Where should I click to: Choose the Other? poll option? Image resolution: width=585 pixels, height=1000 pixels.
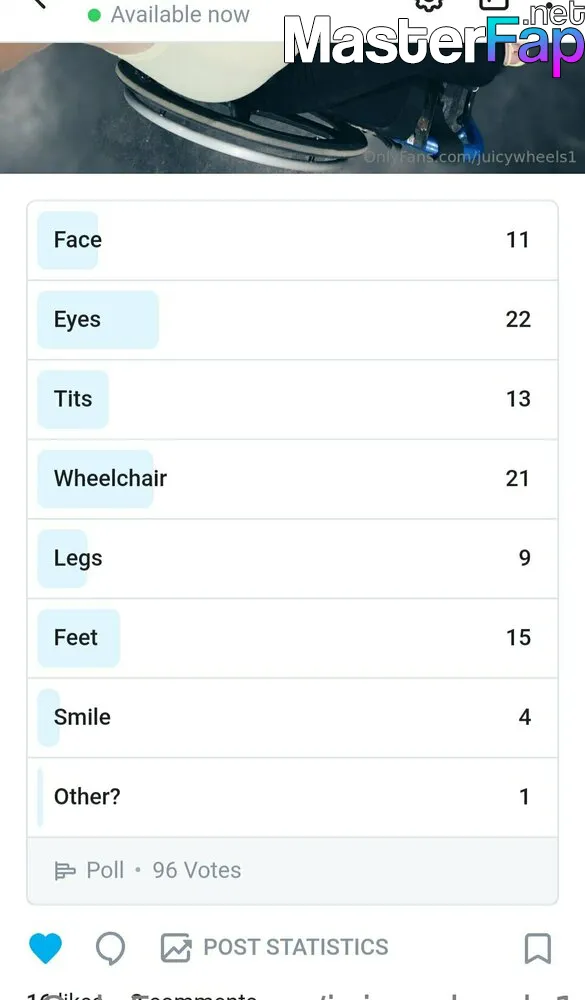pos(292,798)
